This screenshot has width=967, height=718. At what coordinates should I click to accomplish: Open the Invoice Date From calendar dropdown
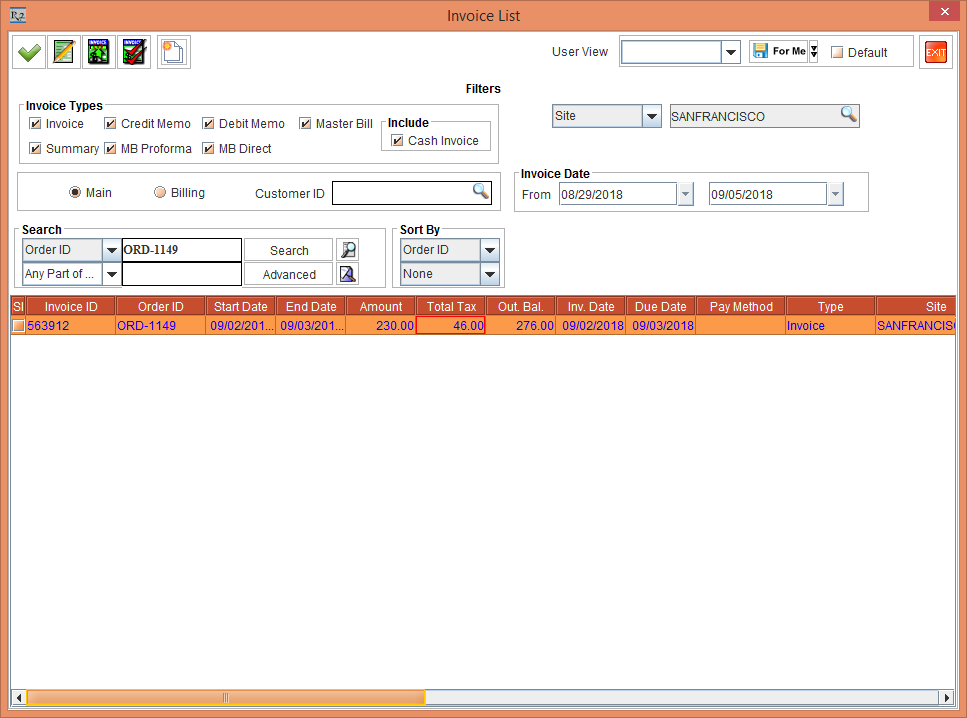(685, 194)
